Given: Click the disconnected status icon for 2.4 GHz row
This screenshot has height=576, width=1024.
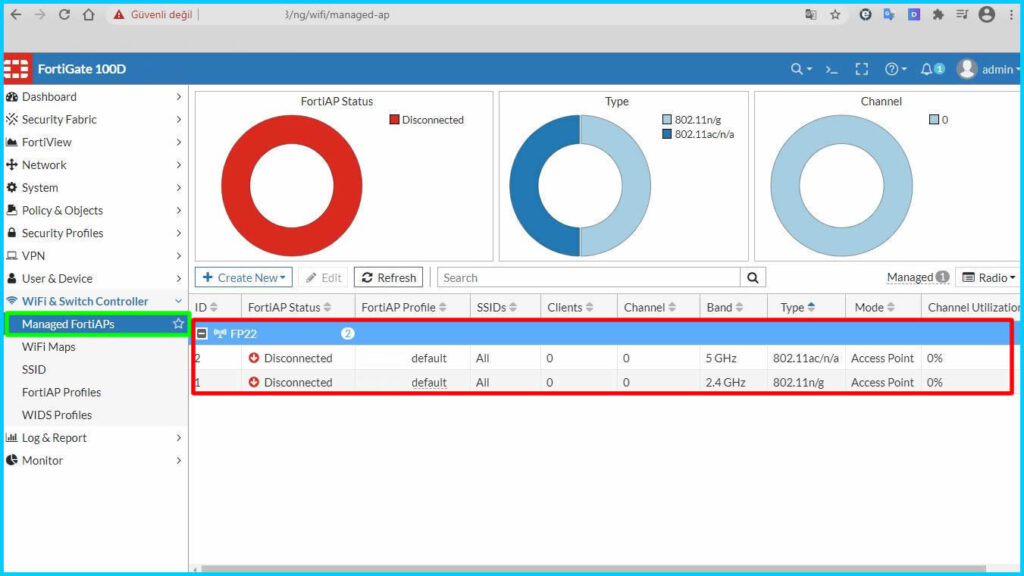Looking at the screenshot, I should point(254,382).
